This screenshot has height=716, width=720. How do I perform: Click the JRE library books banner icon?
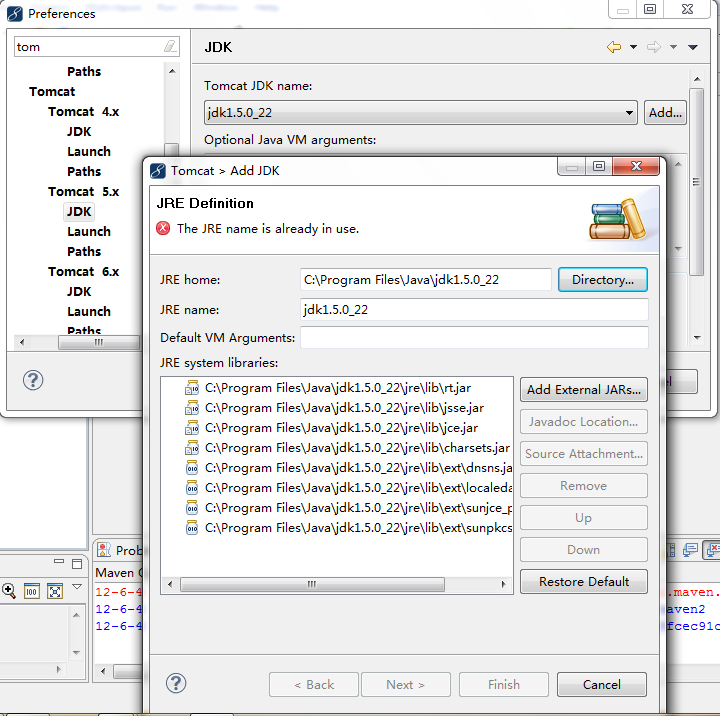[x=616, y=220]
